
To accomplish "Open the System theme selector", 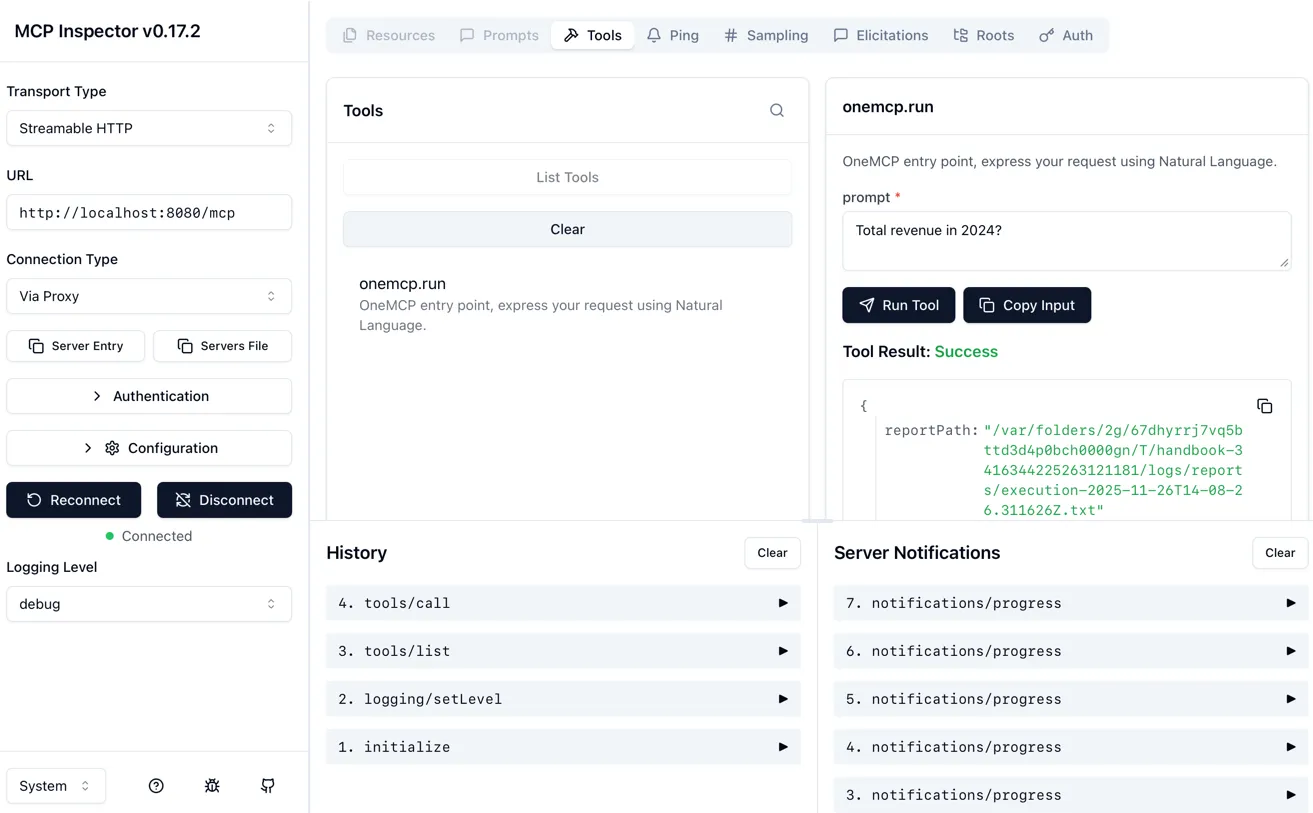I will pyautogui.click(x=55, y=786).
